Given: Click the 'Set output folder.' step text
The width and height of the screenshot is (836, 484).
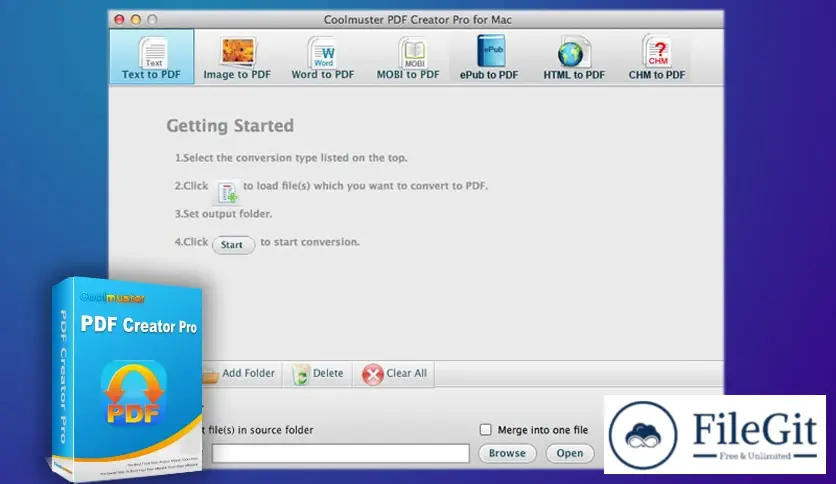Looking at the screenshot, I should click(x=223, y=214).
